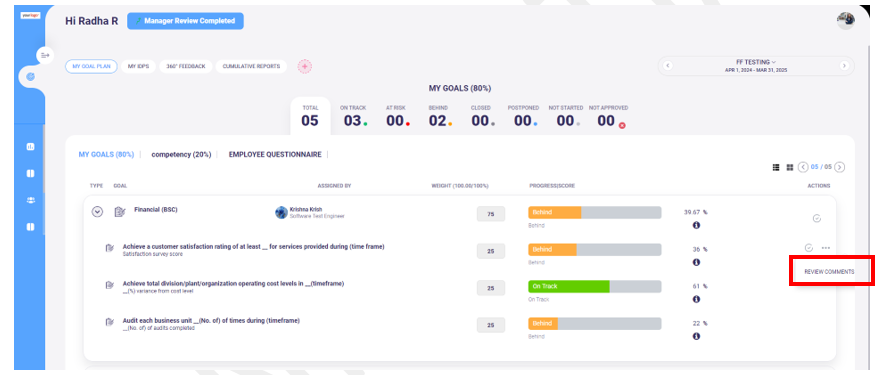Click the yourlogo brand logo

pyautogui.click(x=29, y=16)
